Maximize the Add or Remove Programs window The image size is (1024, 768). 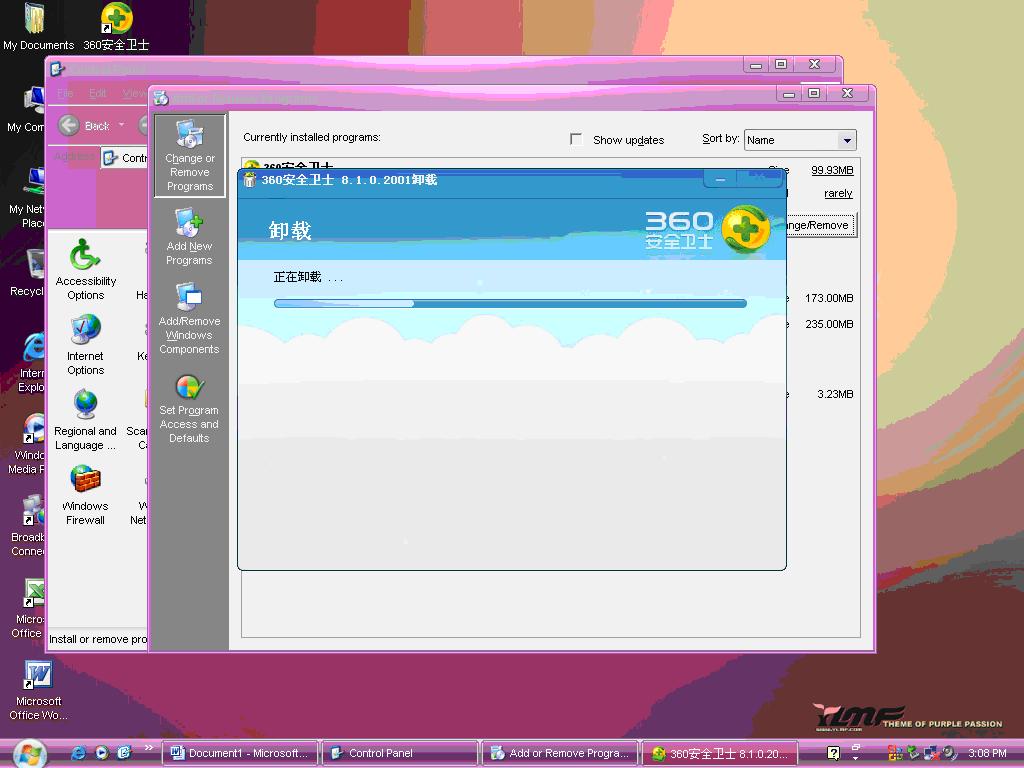(814, 93)
